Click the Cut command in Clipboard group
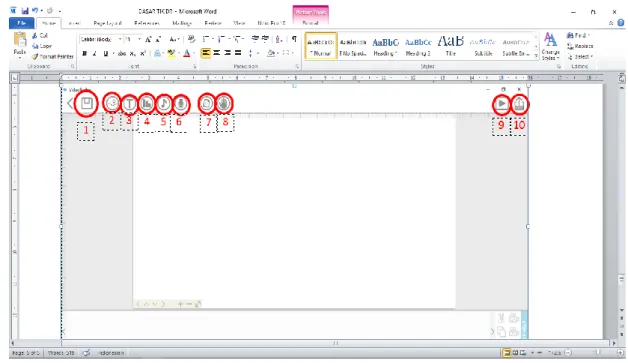This screenshot has height=363, width=628. [x=40, y=36]
